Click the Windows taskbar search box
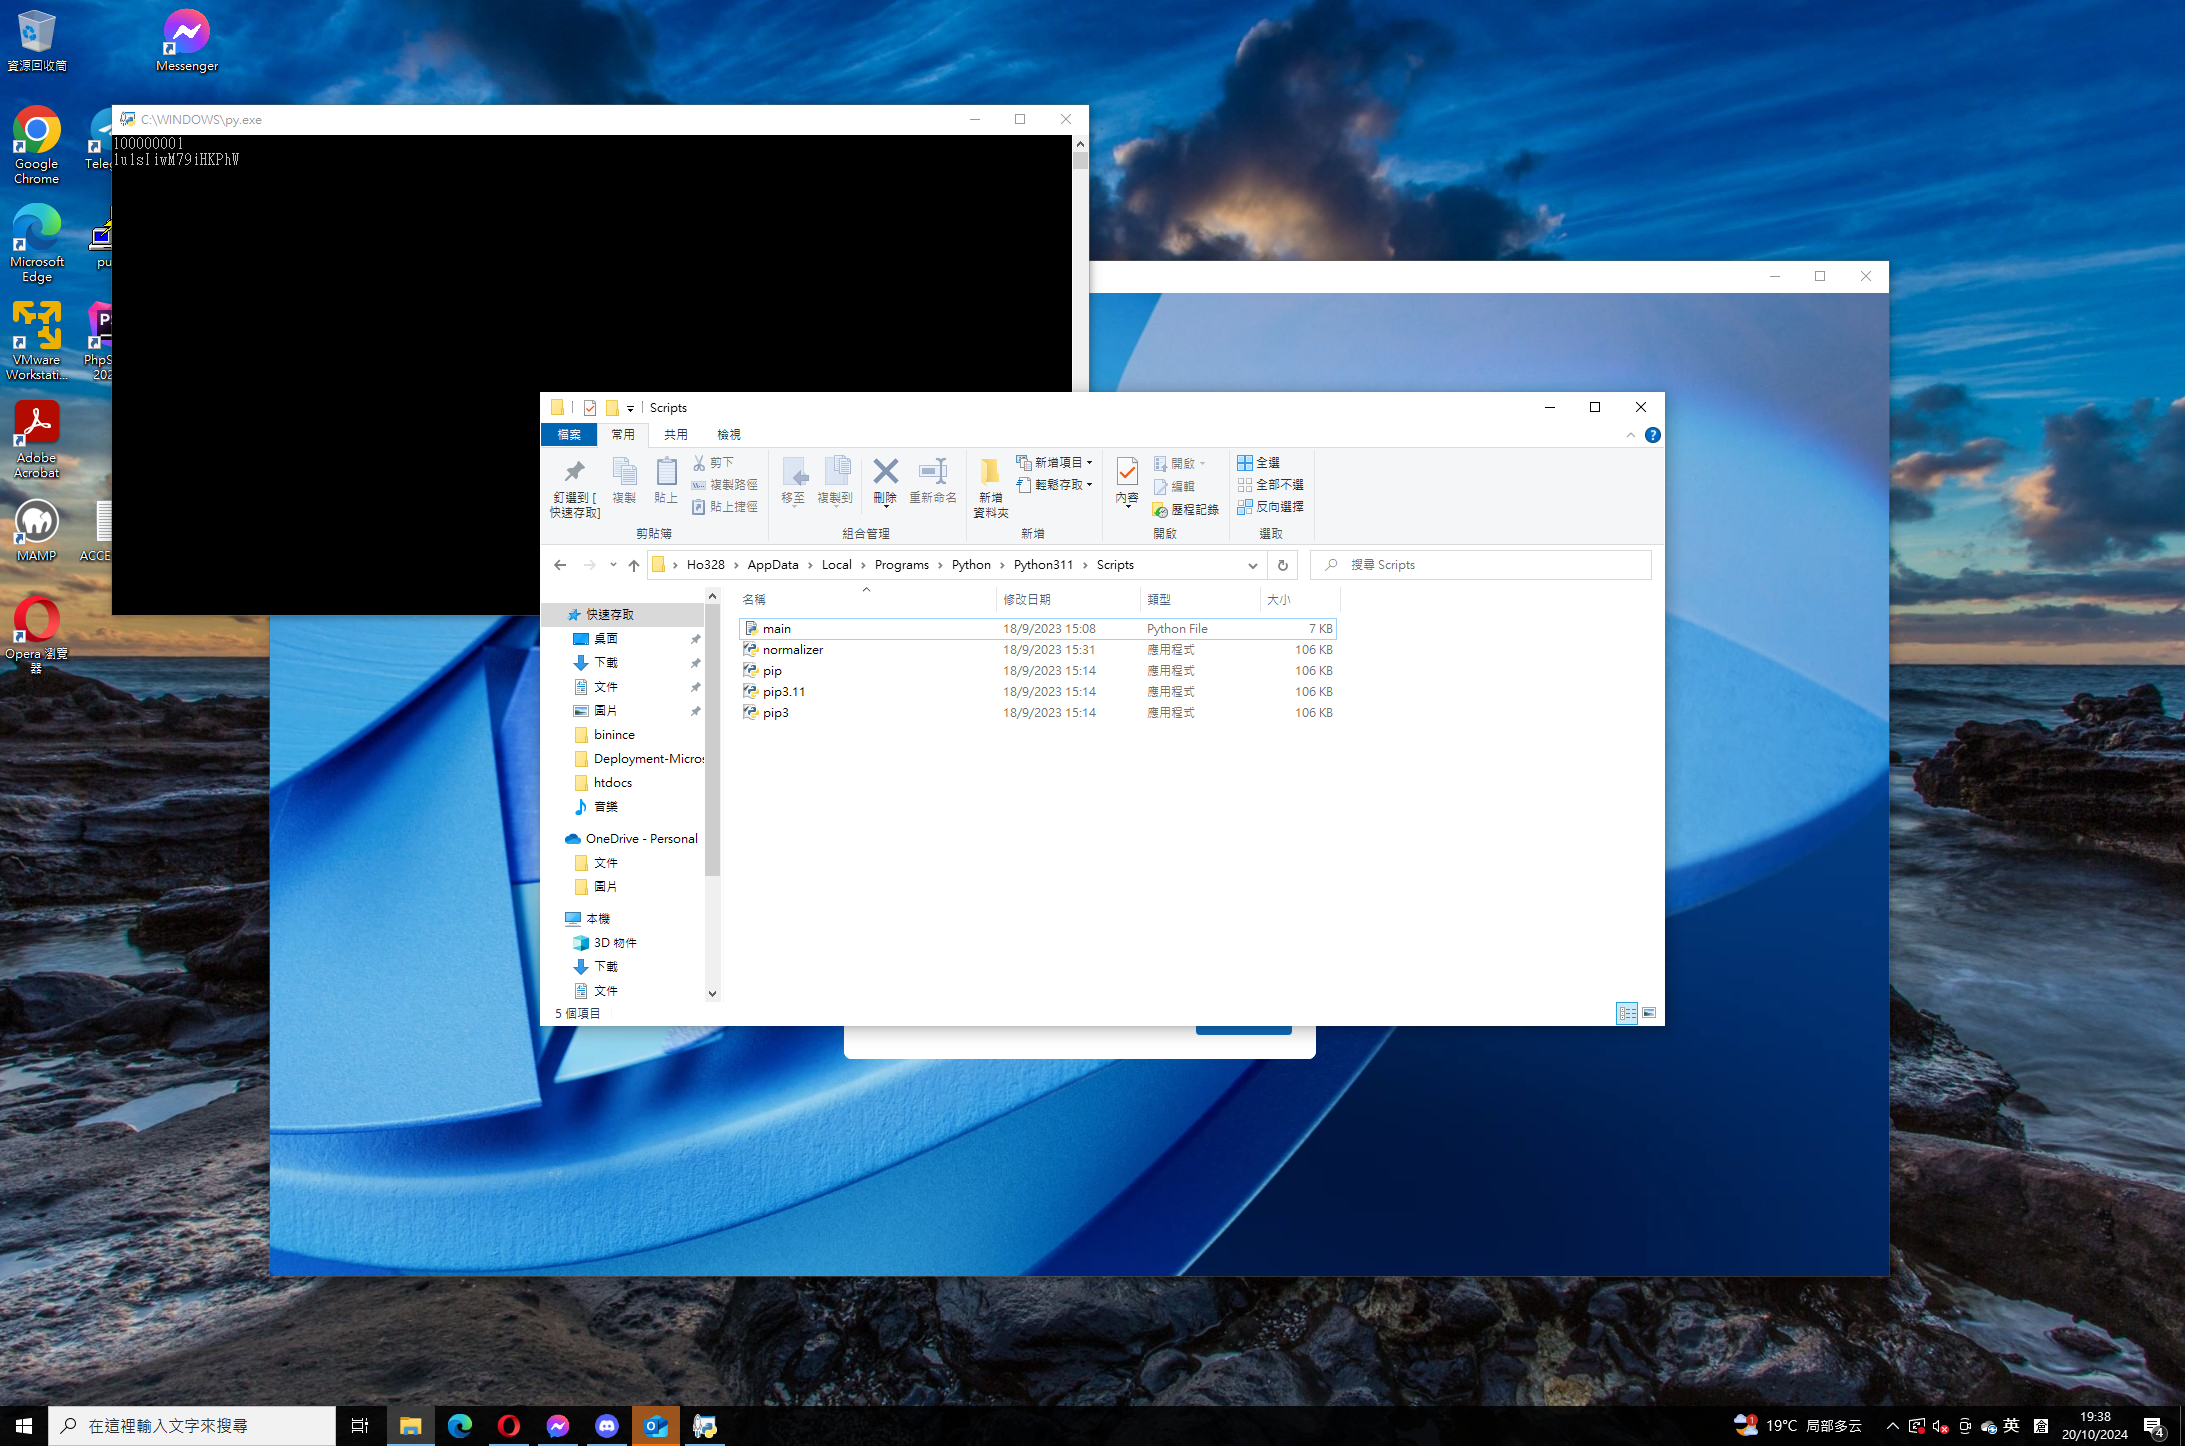Image resolution: width=2185 pixels, height=1446 pixels. click(x=192, y=1426)
